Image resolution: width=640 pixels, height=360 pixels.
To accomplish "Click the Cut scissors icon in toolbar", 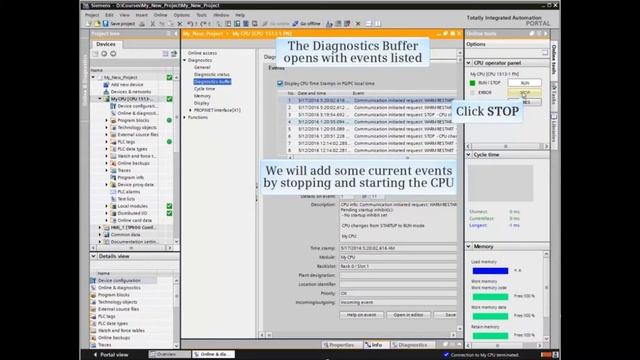I will coord(153,24).
